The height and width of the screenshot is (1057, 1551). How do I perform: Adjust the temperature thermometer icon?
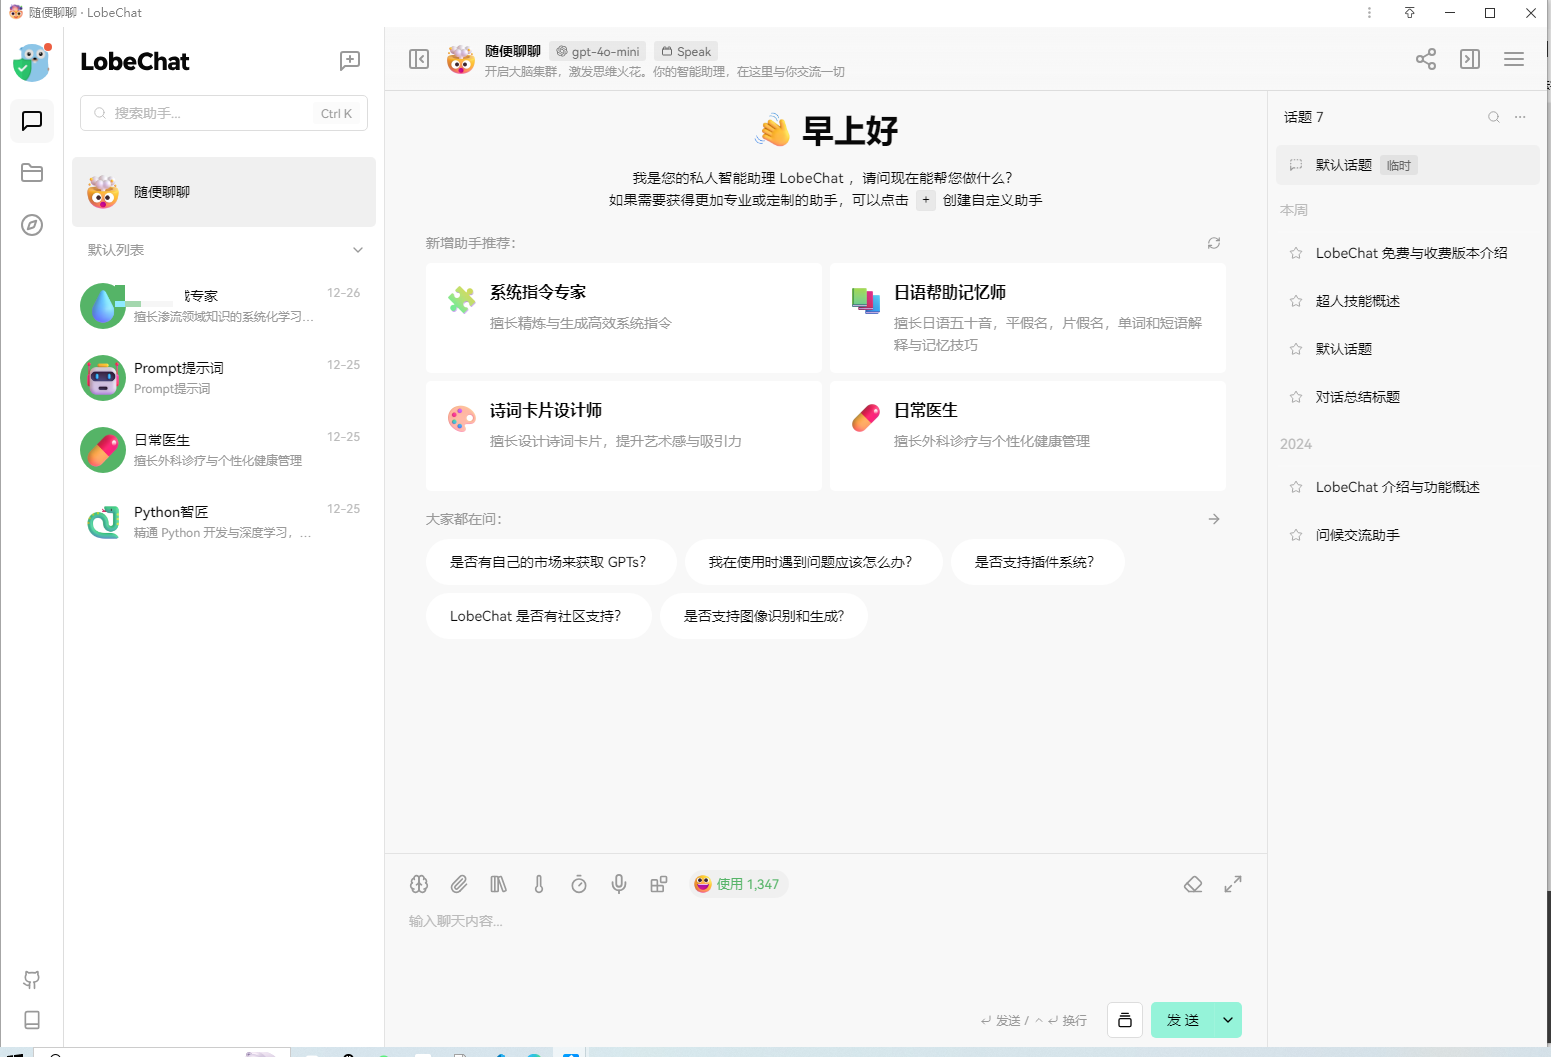[x=539, y=884]
